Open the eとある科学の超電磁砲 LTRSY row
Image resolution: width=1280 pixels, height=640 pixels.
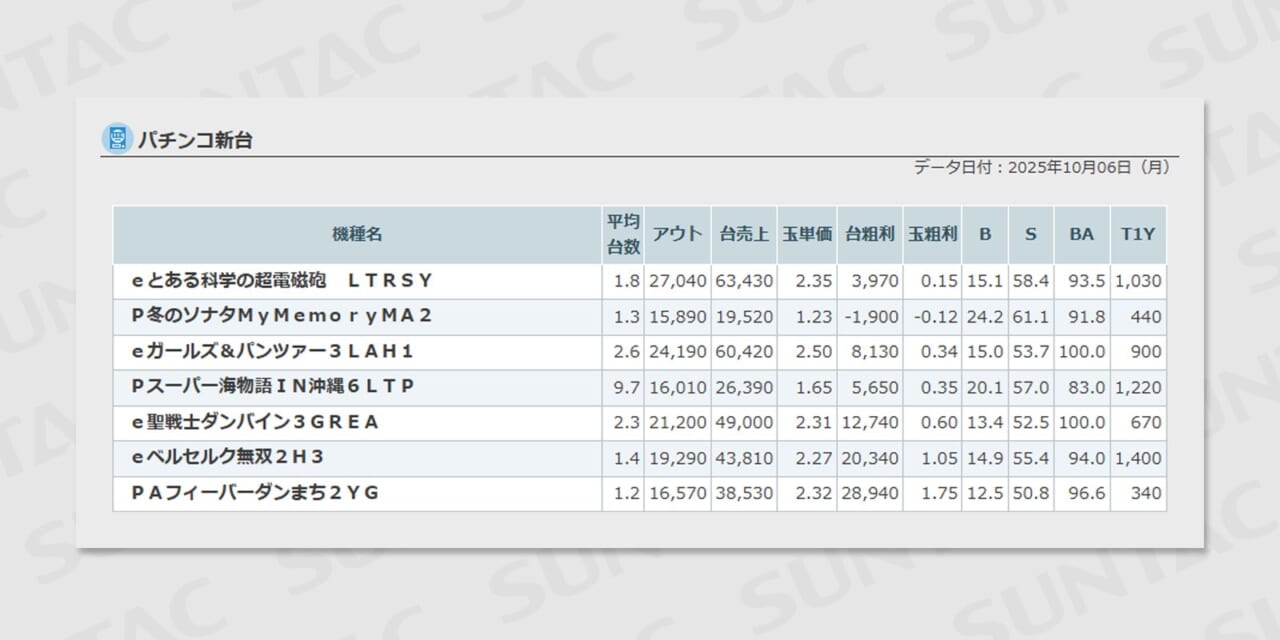coord(282,281)
